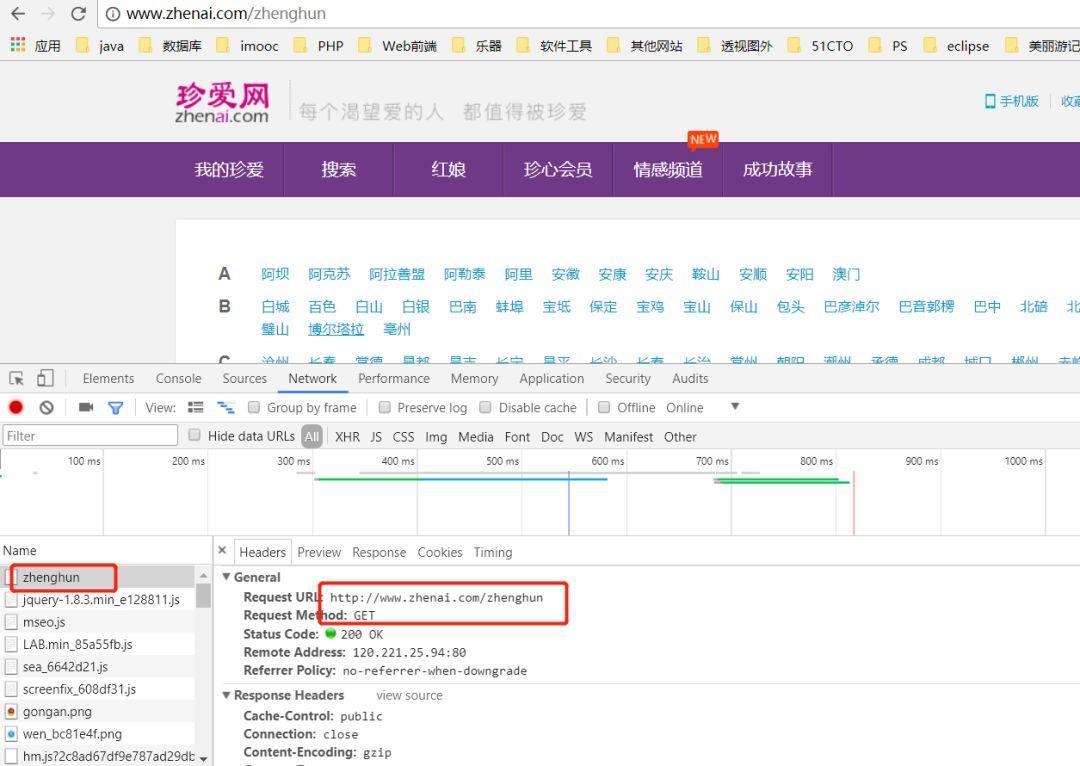Enable Preserve log checkbox
Screen dimensions: 1080x766
(x=384, y=407)
